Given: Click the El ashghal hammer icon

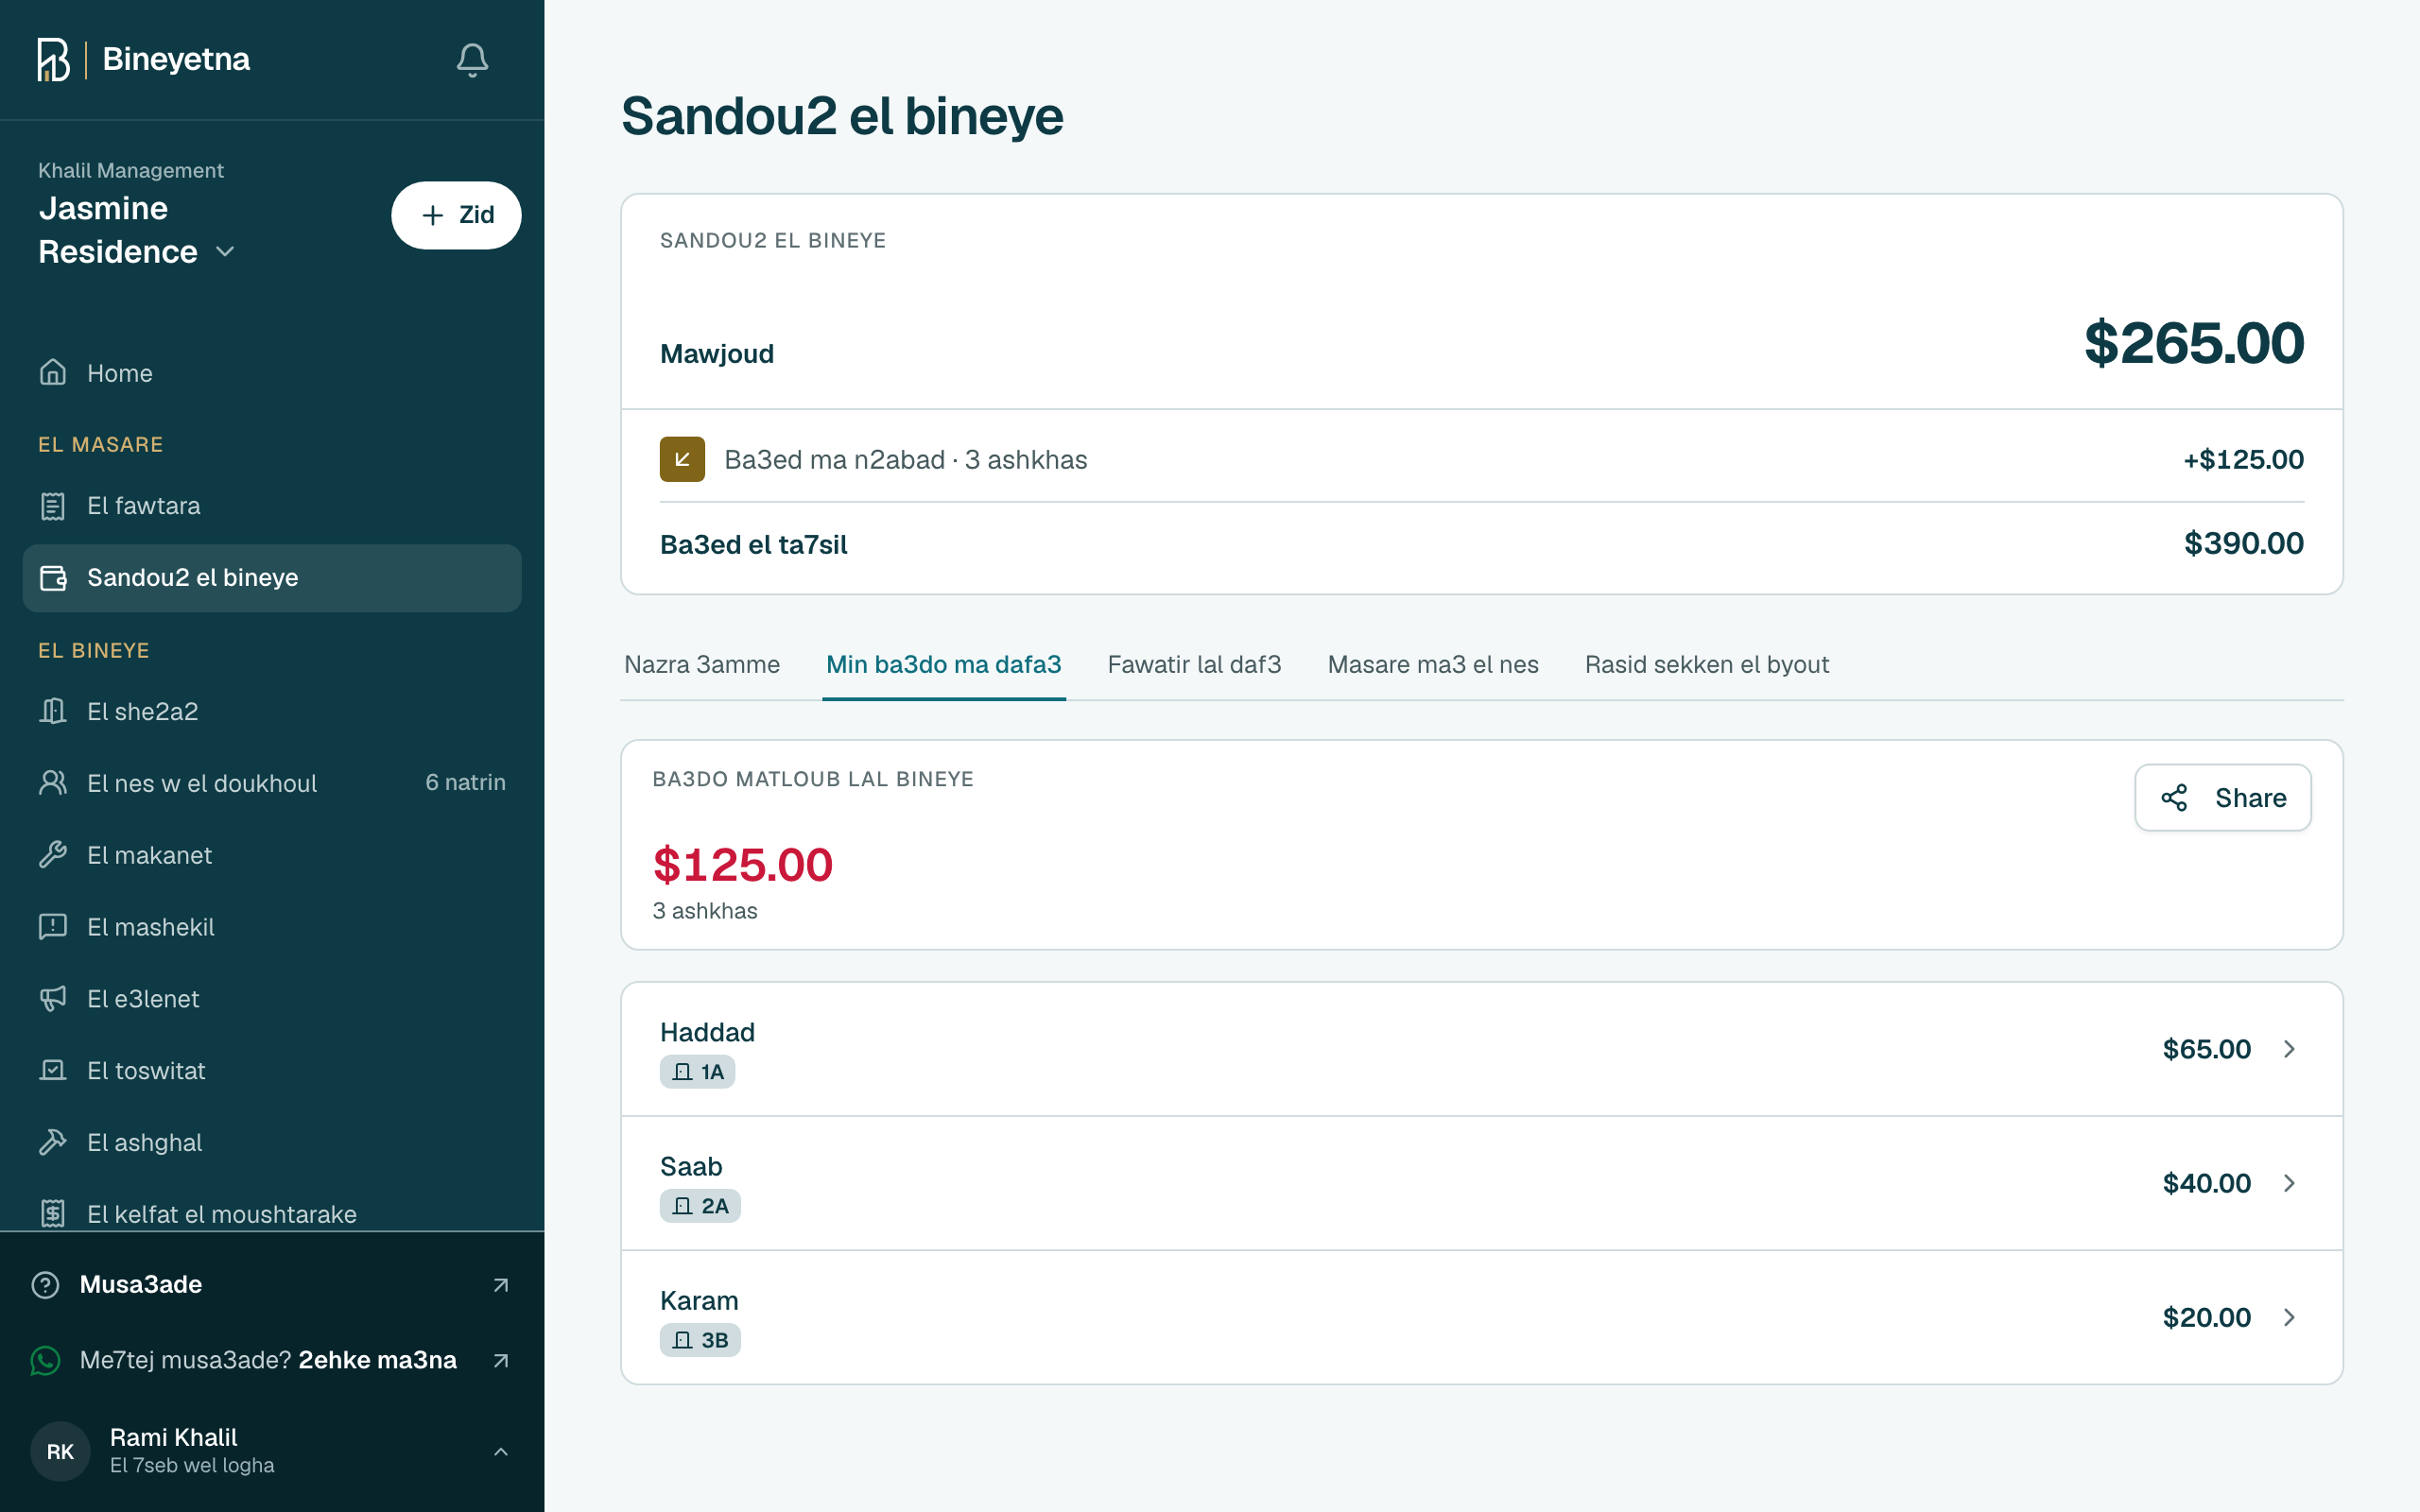Looking at the screenshot, I should [x=53, y=1142].
